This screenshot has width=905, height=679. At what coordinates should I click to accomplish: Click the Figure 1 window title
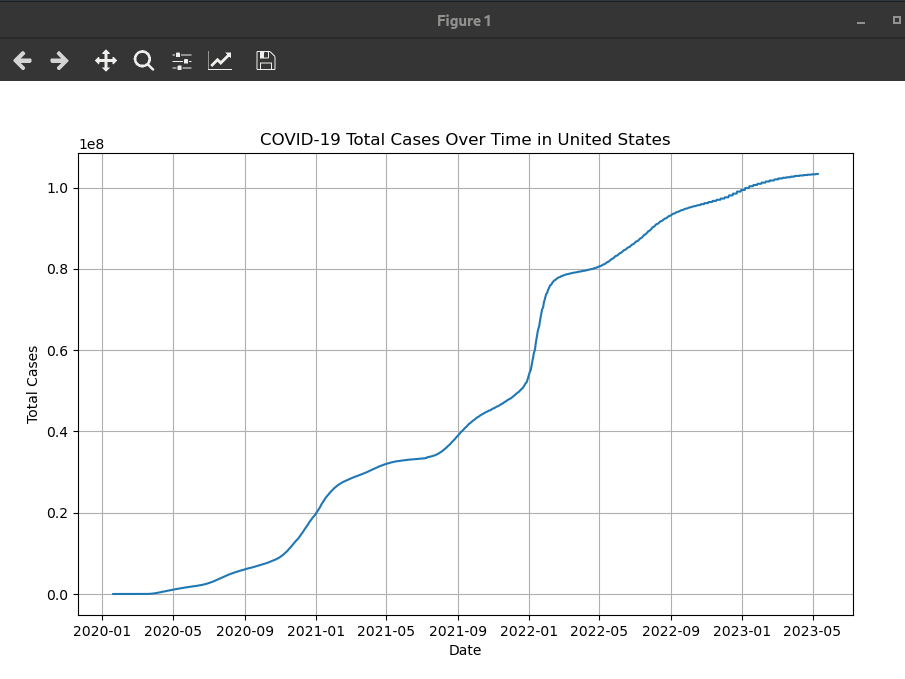pos(464,21)
